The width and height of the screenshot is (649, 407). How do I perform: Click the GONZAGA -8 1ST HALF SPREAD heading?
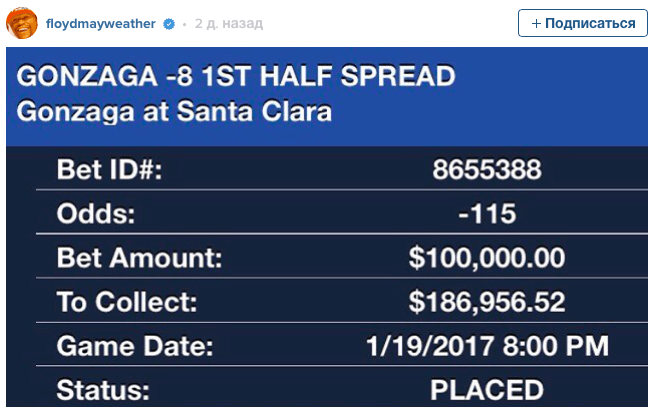pyautogui.click(x=236, y=76)
